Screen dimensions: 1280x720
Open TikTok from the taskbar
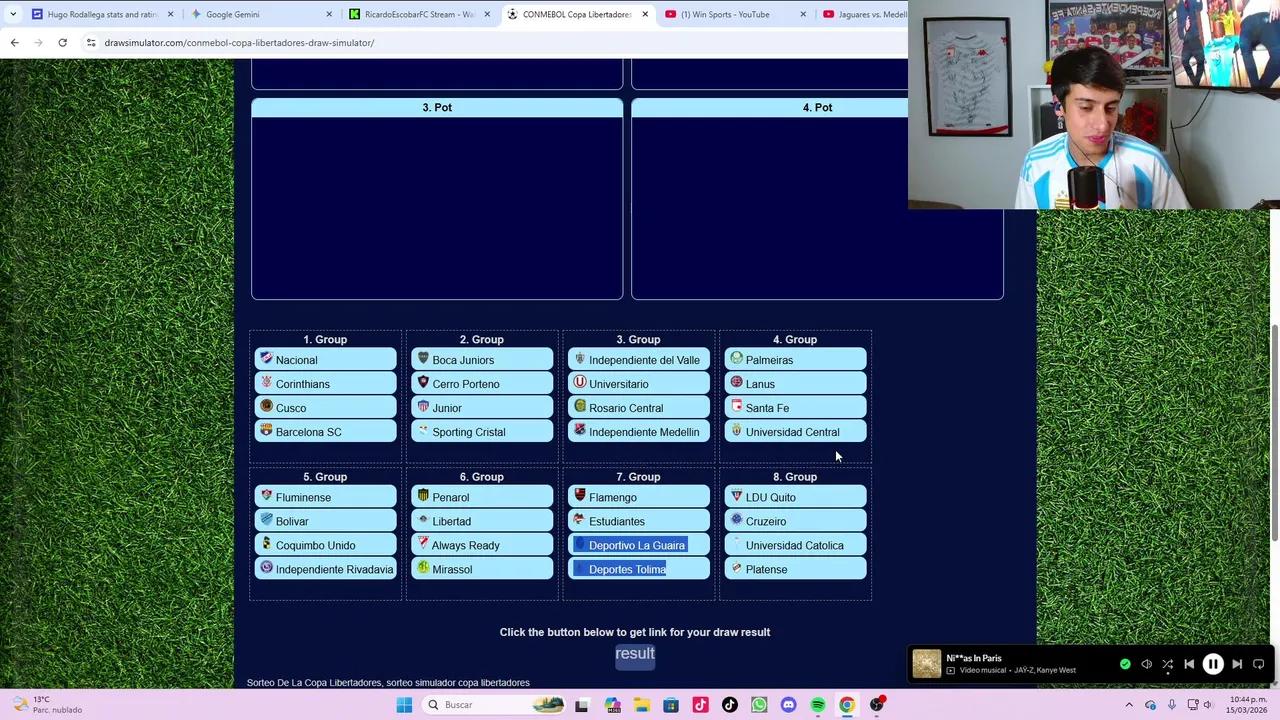pos(729,705)
